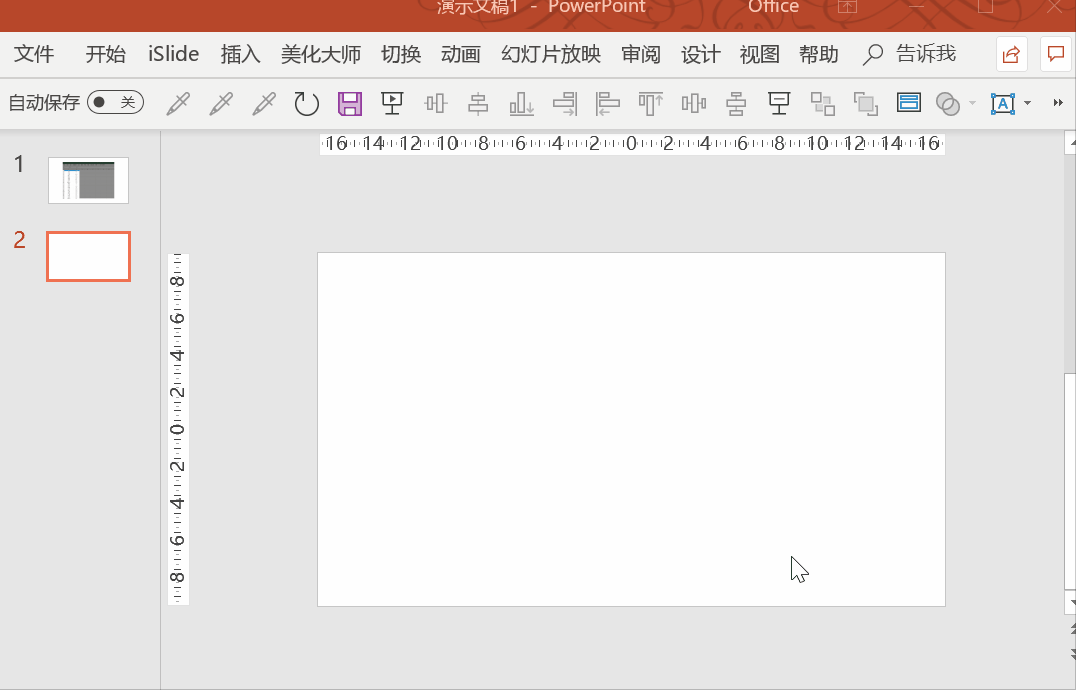The width and height of the screenshot is (1076, 690).
Task: Click the blue selection pane icon
Action: [x=909, y=103]
